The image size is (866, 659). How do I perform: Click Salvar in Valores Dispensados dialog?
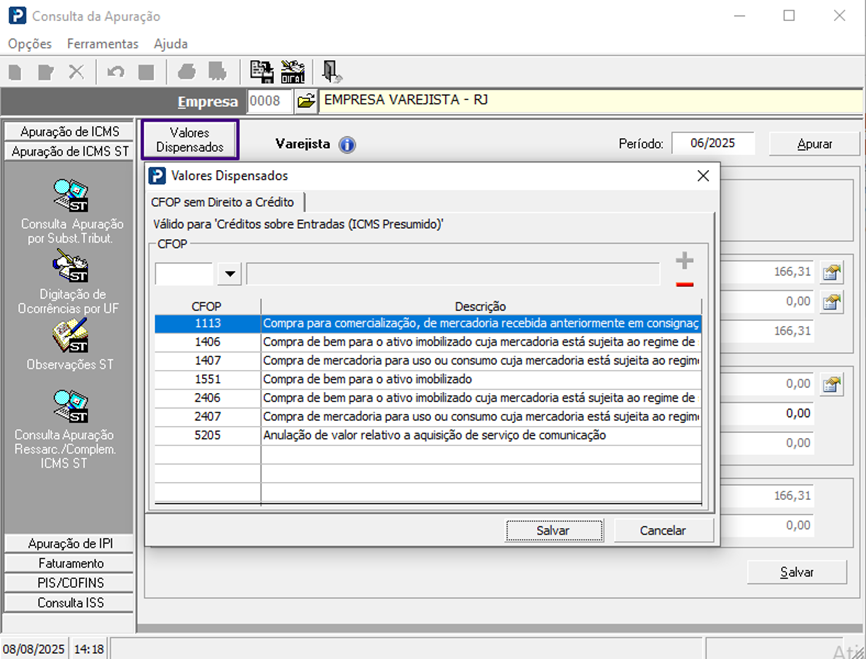[x=553, y=530]
